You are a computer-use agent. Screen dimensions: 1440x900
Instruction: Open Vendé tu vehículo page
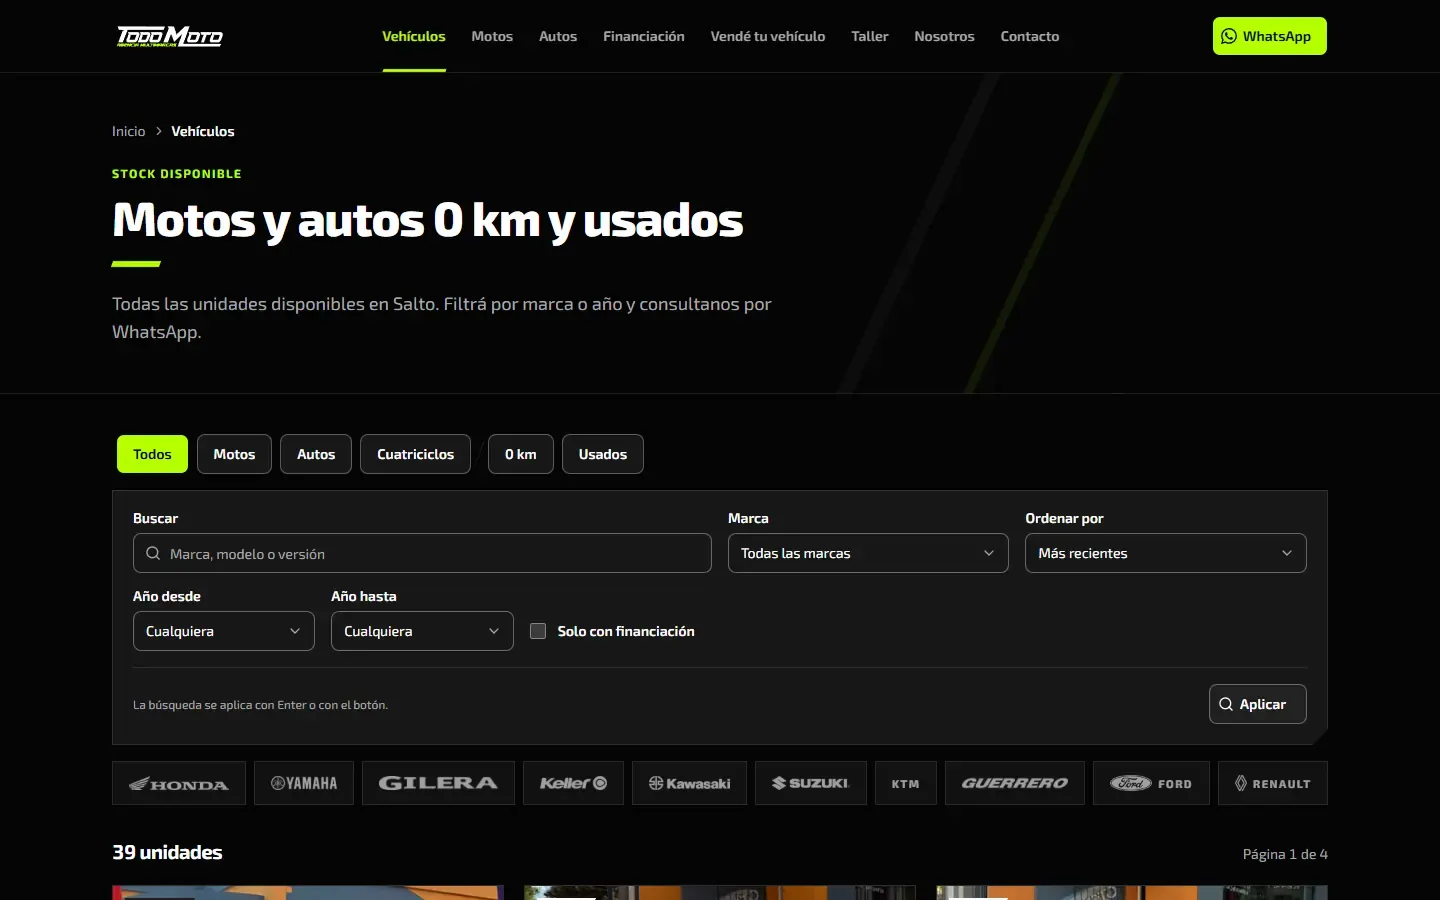pos(768,36)
